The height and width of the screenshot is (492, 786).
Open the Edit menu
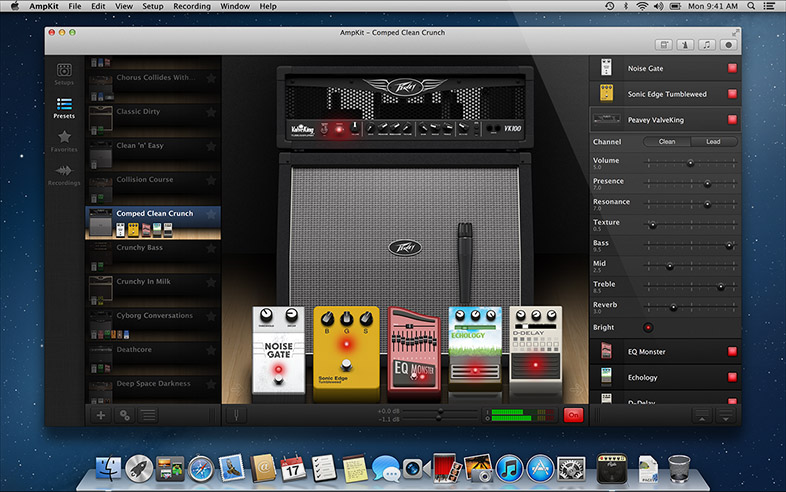click(x=98, y=6)
